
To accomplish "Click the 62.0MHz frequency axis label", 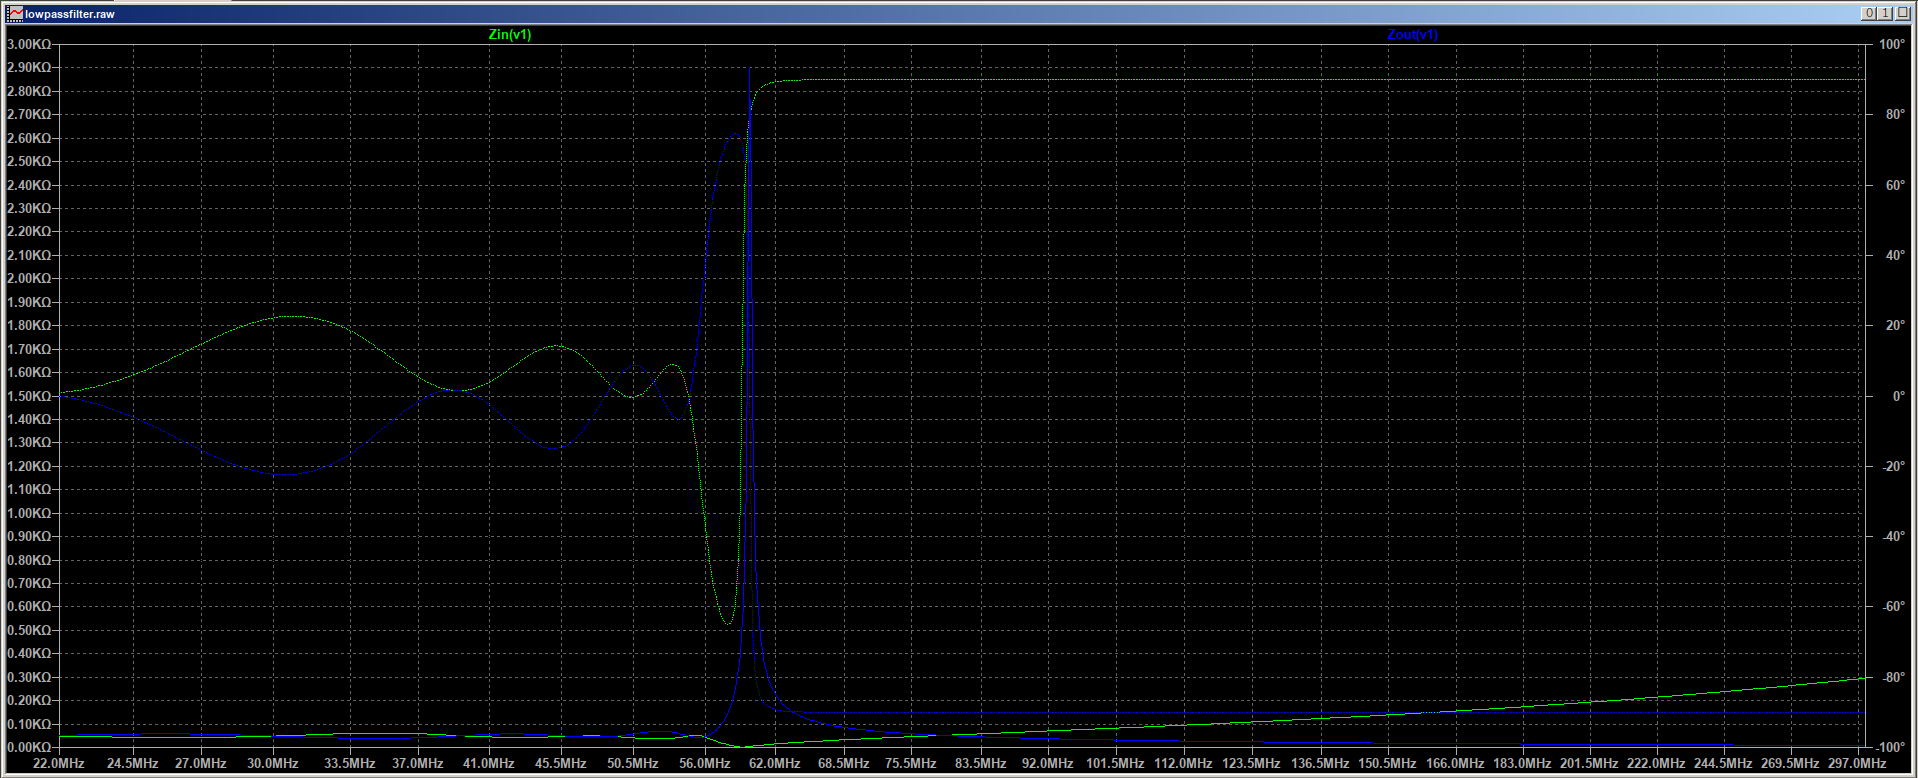I will pos(775,763).
